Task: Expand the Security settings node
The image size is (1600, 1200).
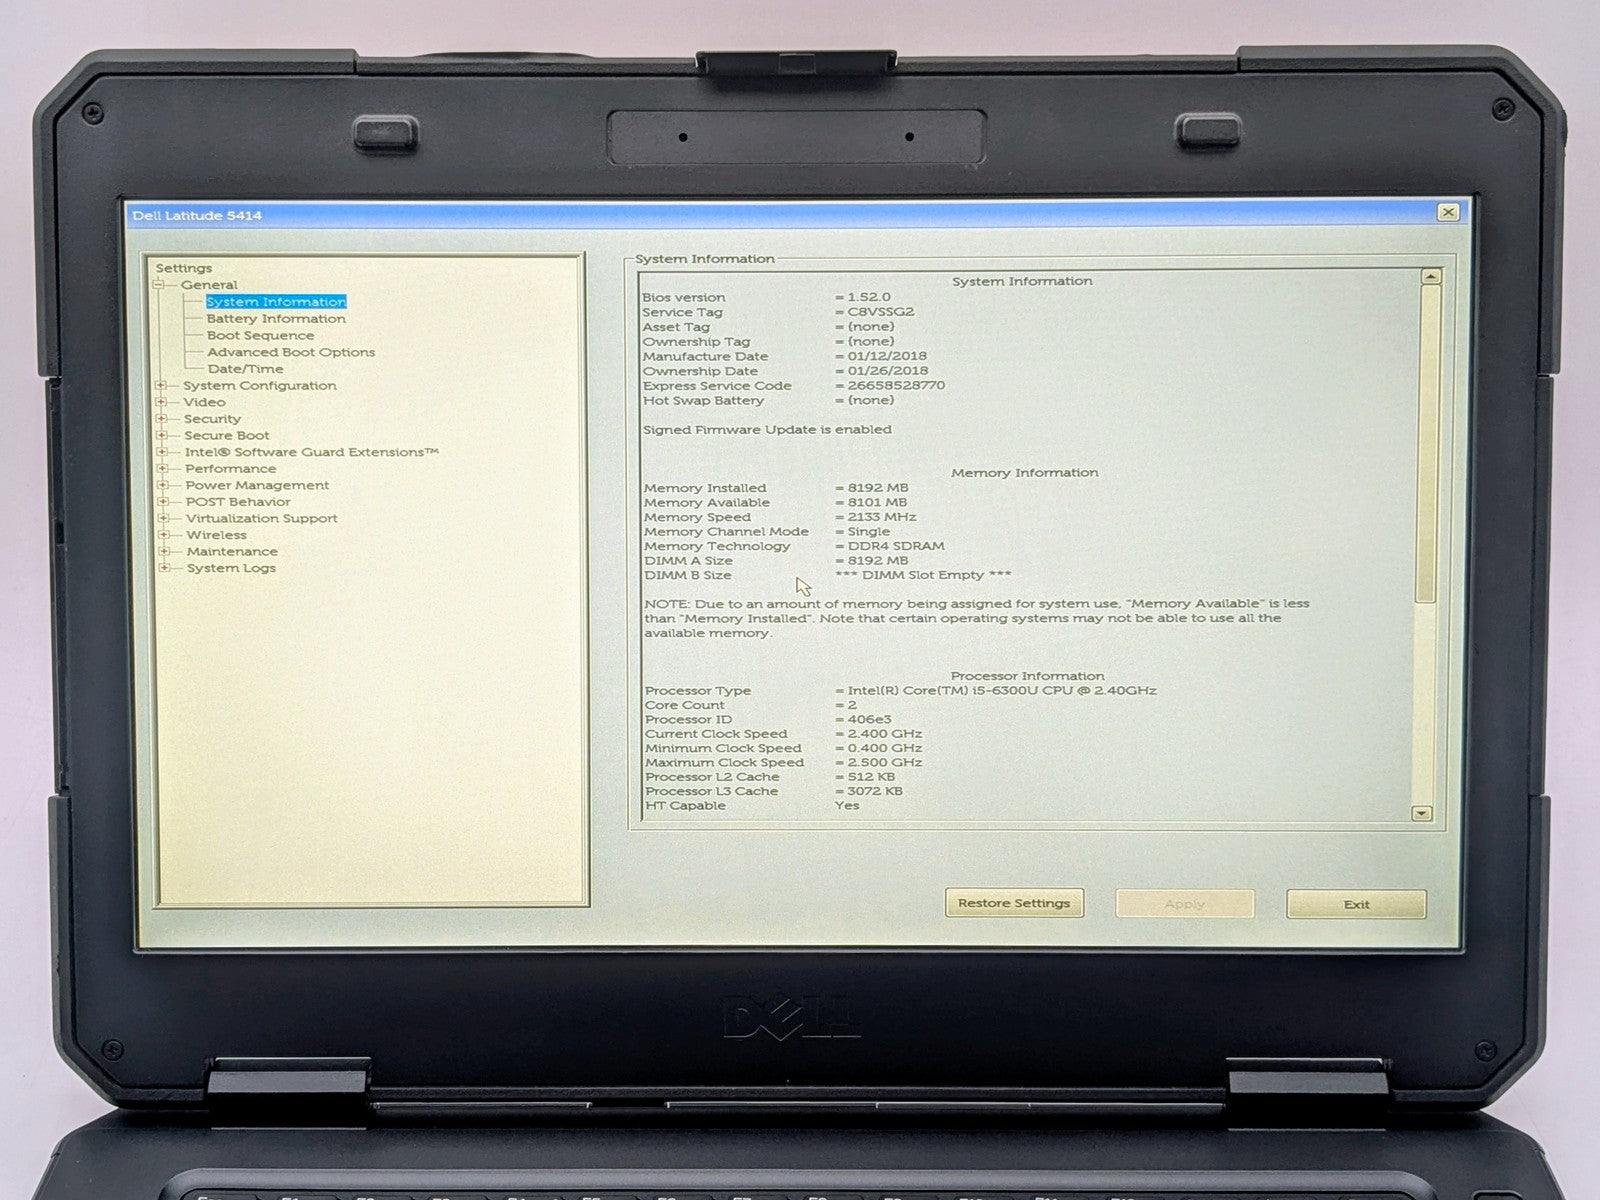Action: point(161,419)
